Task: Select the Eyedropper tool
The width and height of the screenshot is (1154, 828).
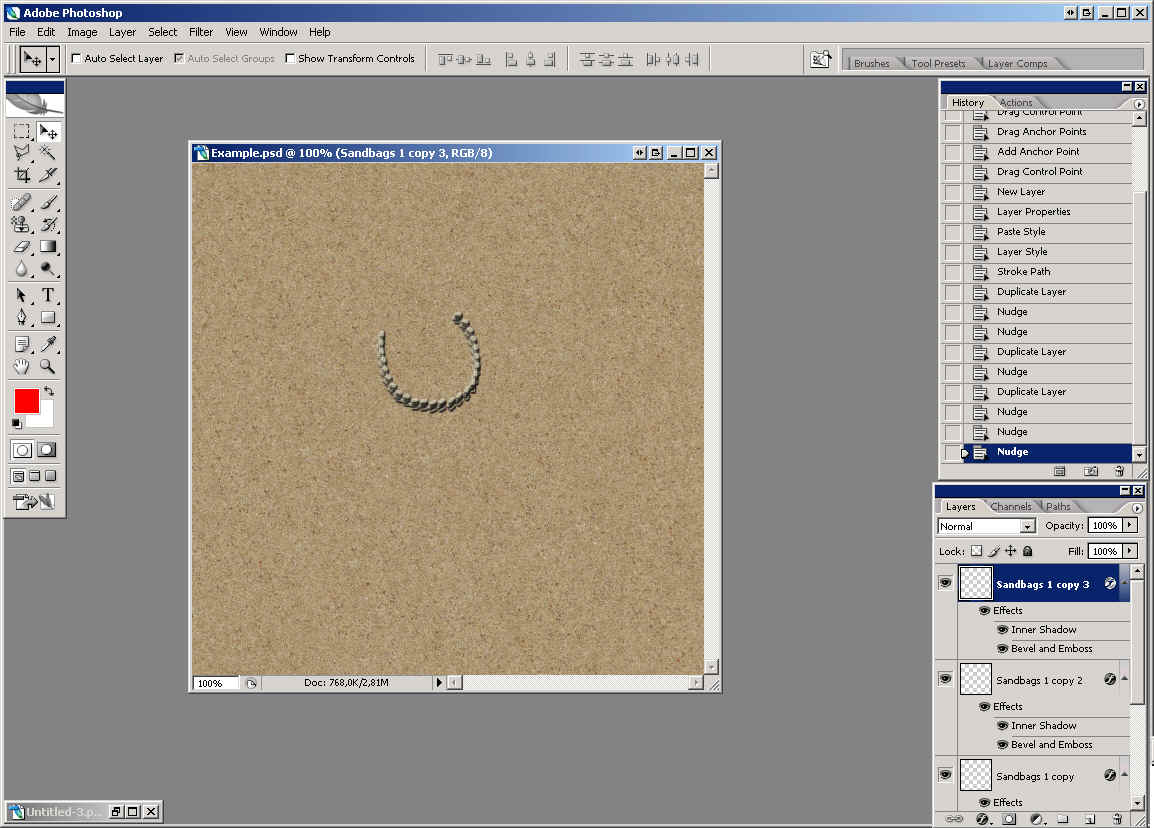Action: coord(47,344)
